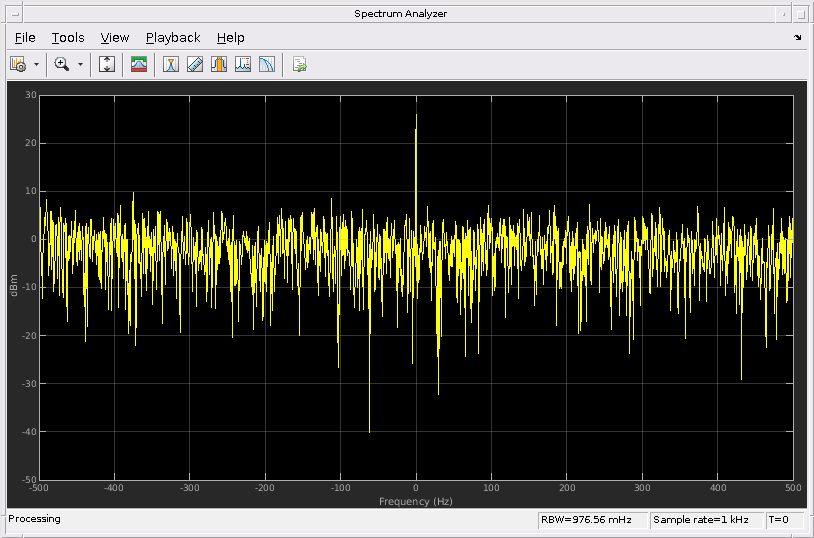Viewport: 814px width, 538px height.
Task: Expand the Zoom tool dropdown arrow
Action: [x=80, y=64]
